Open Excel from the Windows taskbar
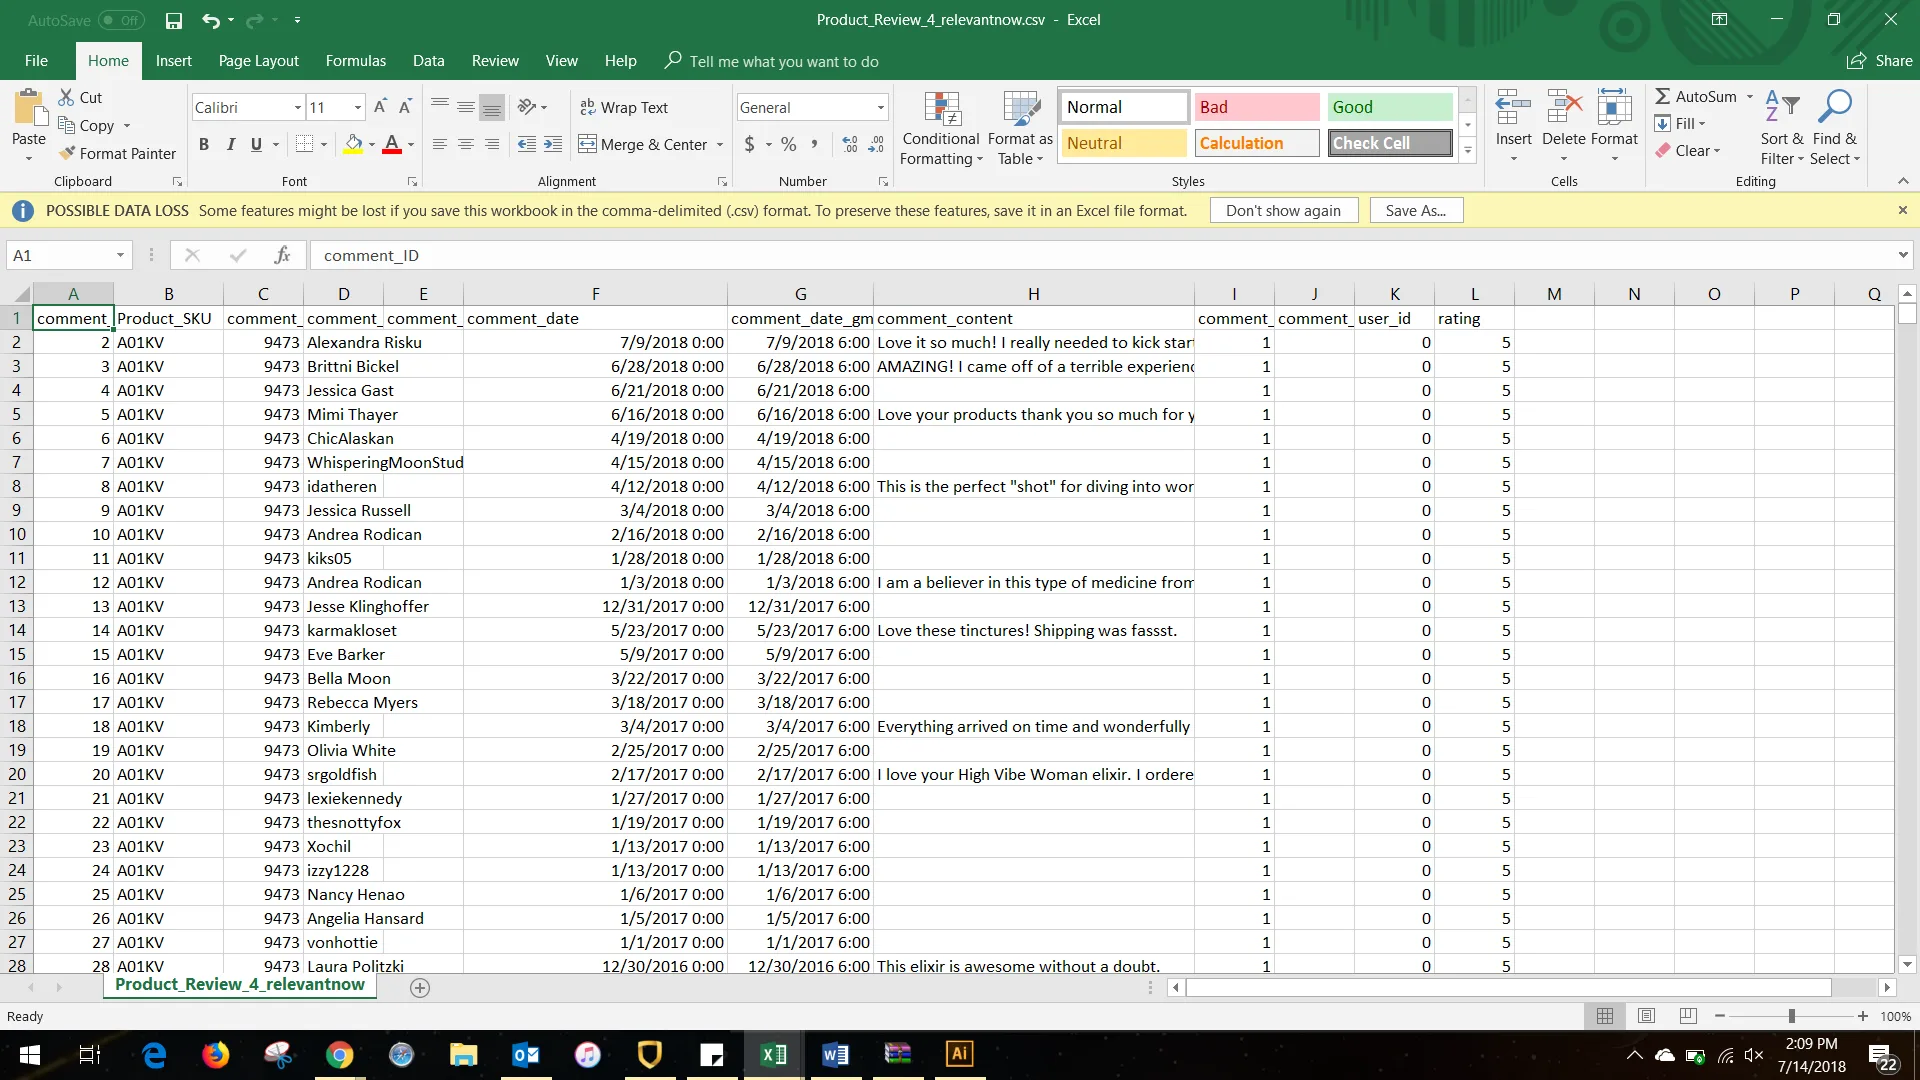1920x1080 pixels. (773, 1054)
